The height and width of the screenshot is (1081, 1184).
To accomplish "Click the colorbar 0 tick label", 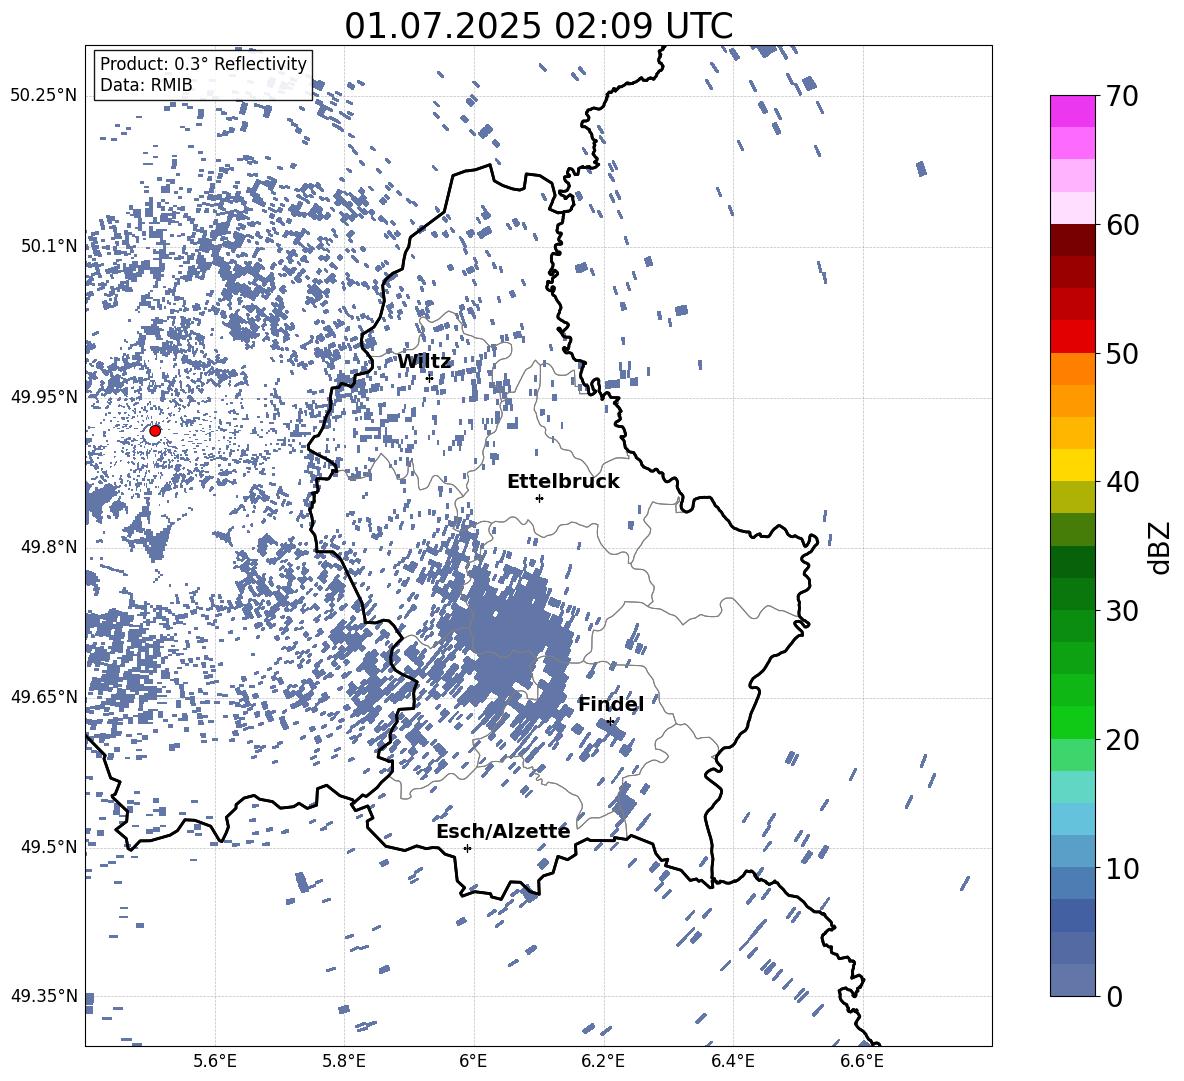I will 1114,996.
